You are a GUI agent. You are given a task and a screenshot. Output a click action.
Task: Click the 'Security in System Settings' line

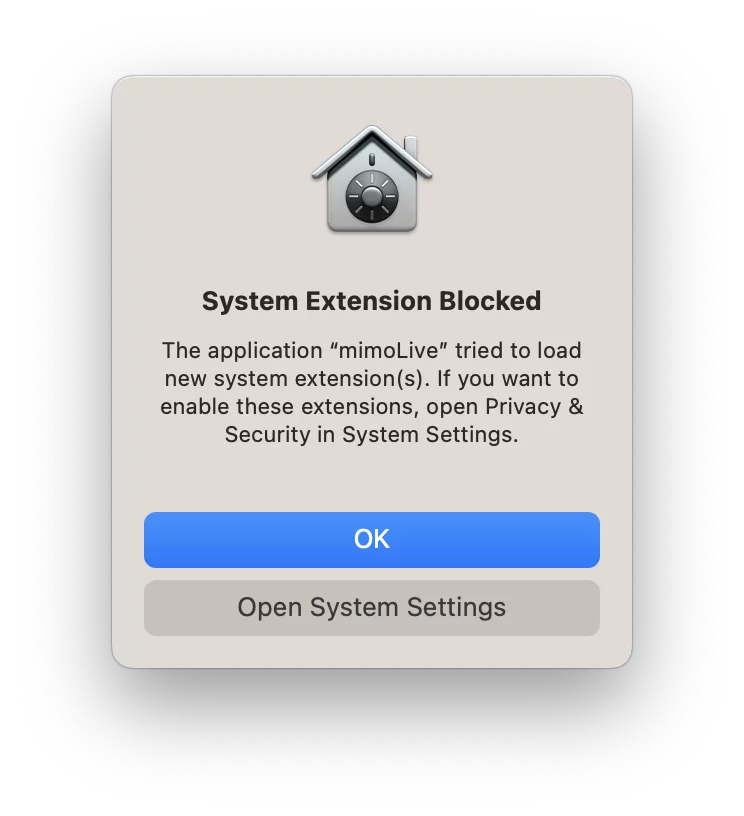point(371,435)
